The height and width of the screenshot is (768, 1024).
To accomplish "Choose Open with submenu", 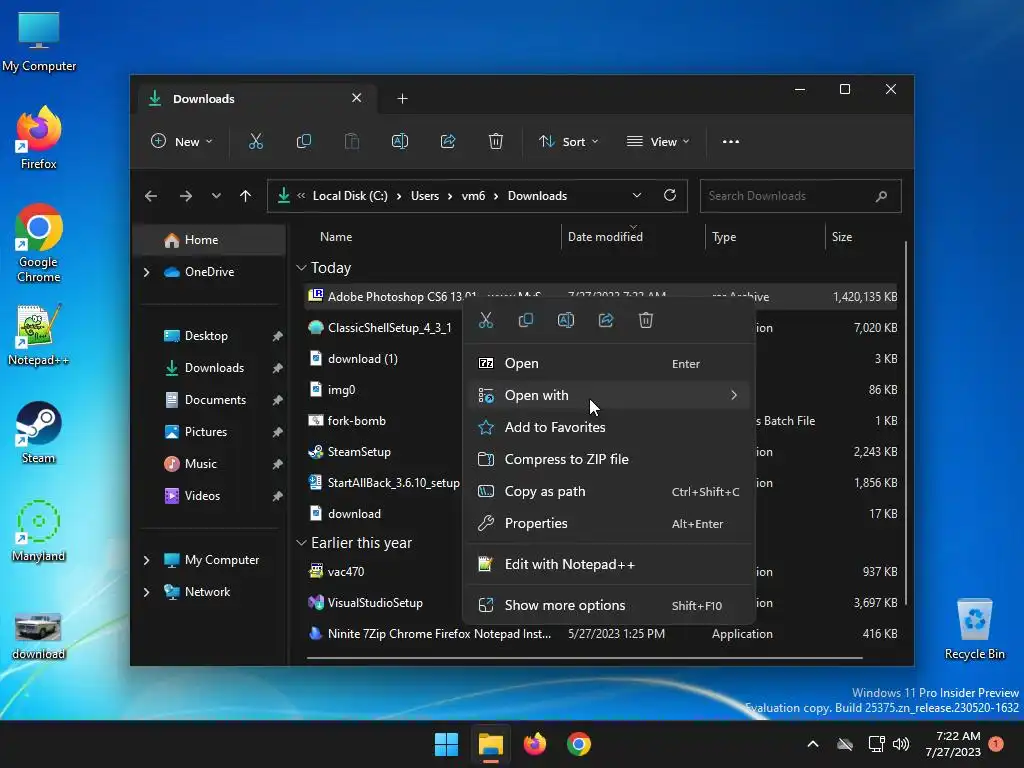I will (x=609, y=395).
